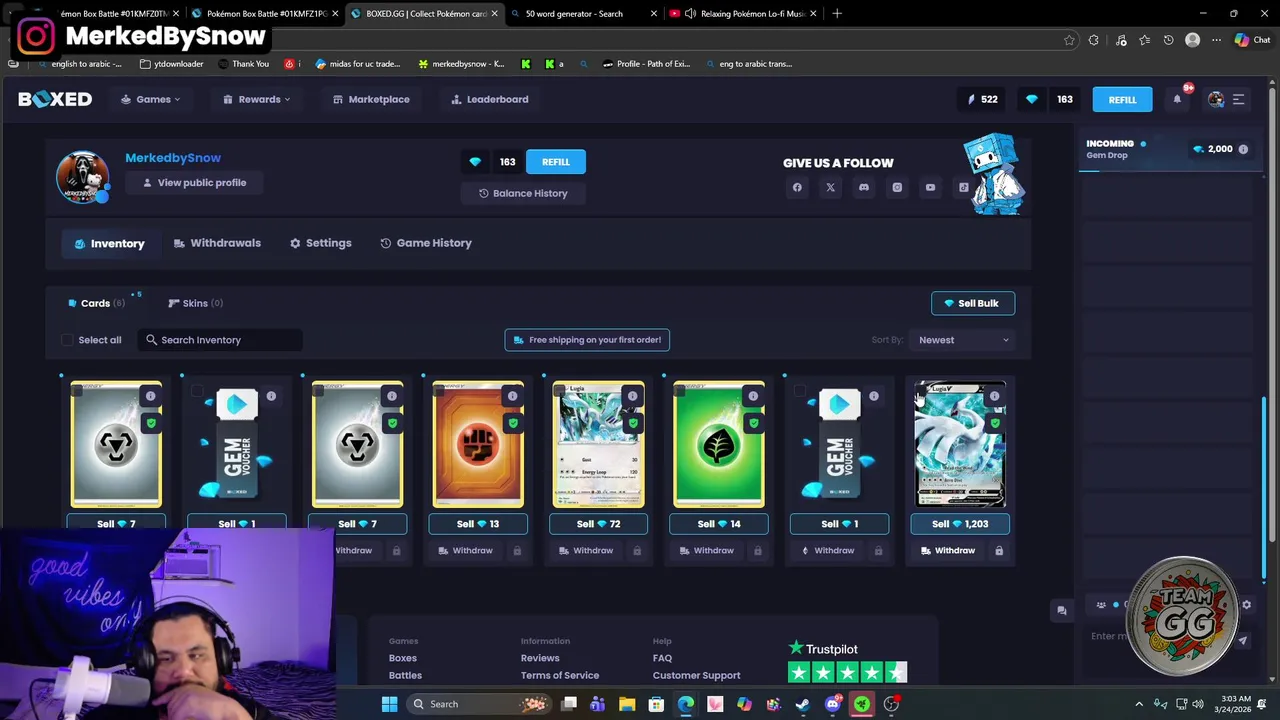The width and height of the screenshot is (1280, 720).
Task: Click green shield badge on Sell 13 card
Action: [513, 423]
